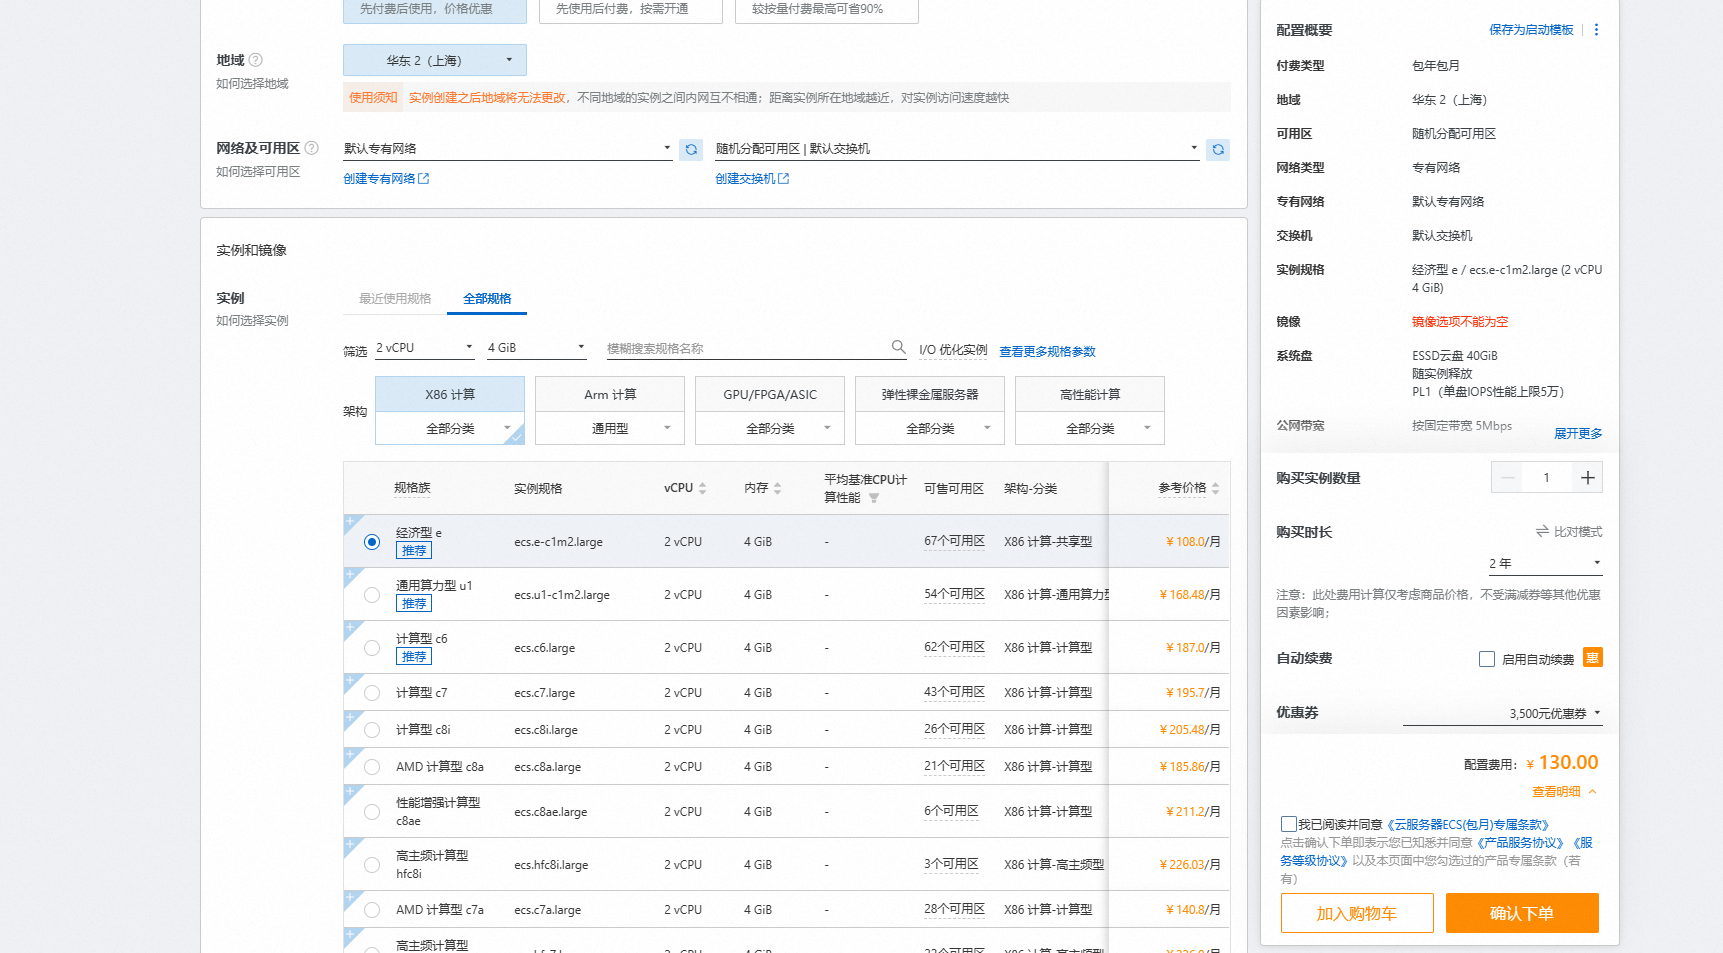This screenshot has height=953, width=1723.
Task: Click the 推荐 tag on 通用算力型 u1 row
Action: [x=414, y=604]
